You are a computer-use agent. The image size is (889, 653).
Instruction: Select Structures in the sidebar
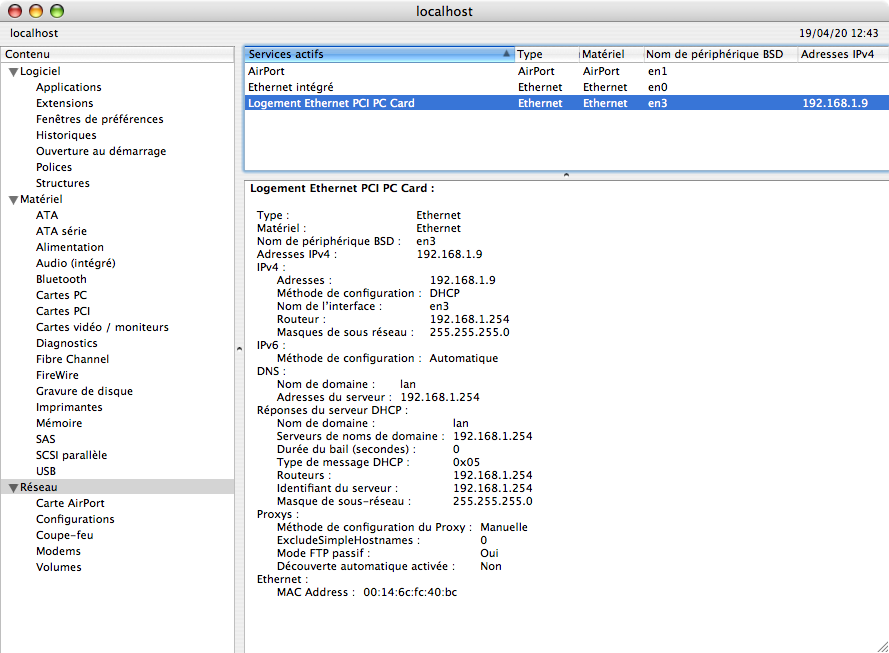pyautogui.click(x=63, y=183)
